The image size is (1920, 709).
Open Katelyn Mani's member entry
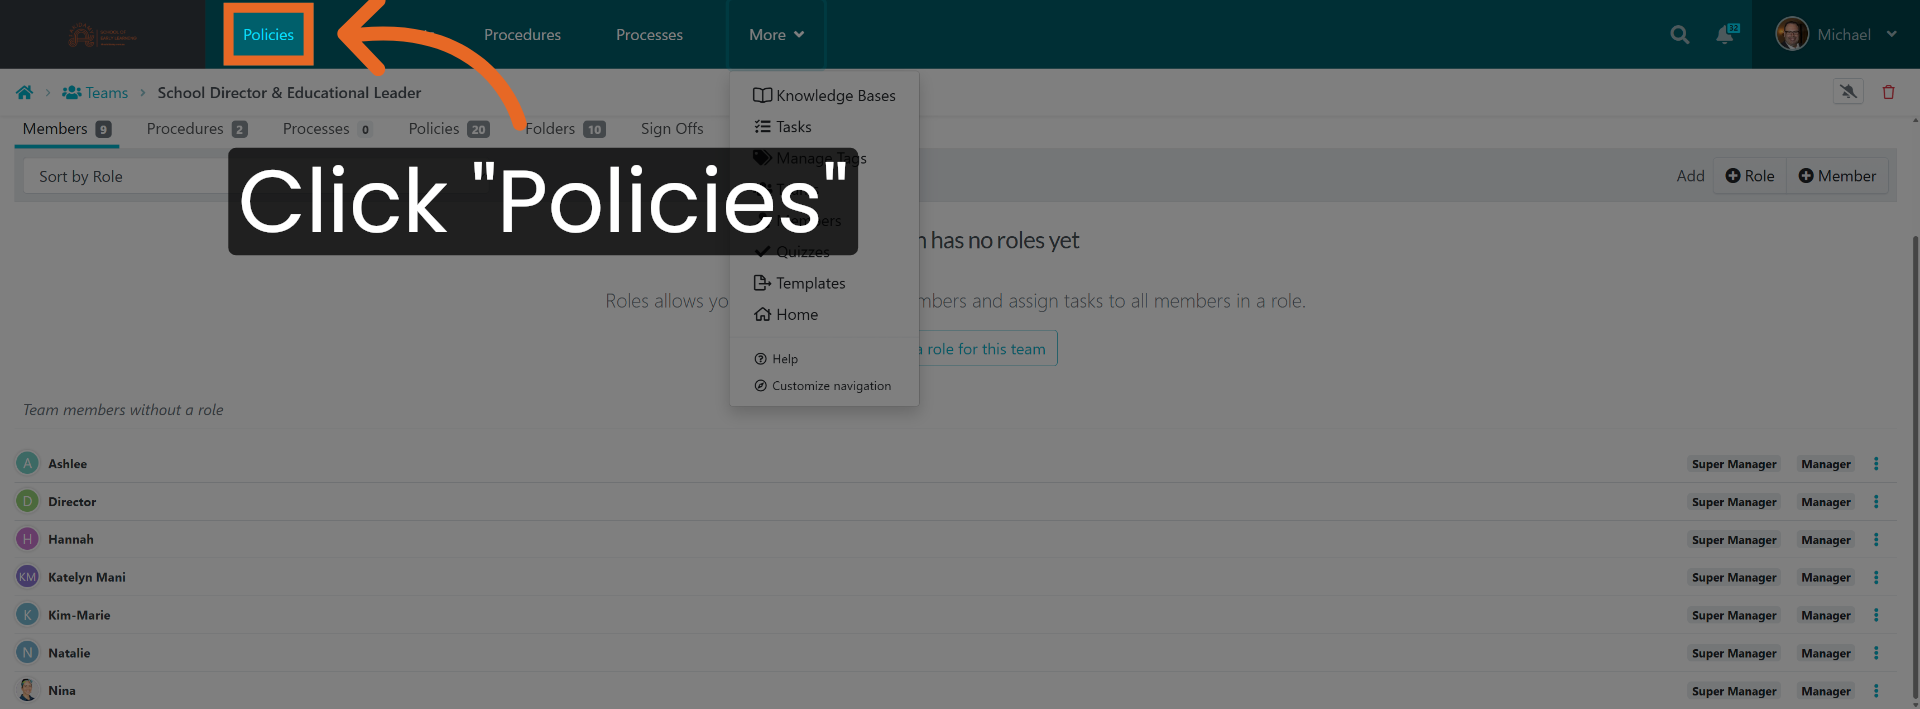click(87, 577)
